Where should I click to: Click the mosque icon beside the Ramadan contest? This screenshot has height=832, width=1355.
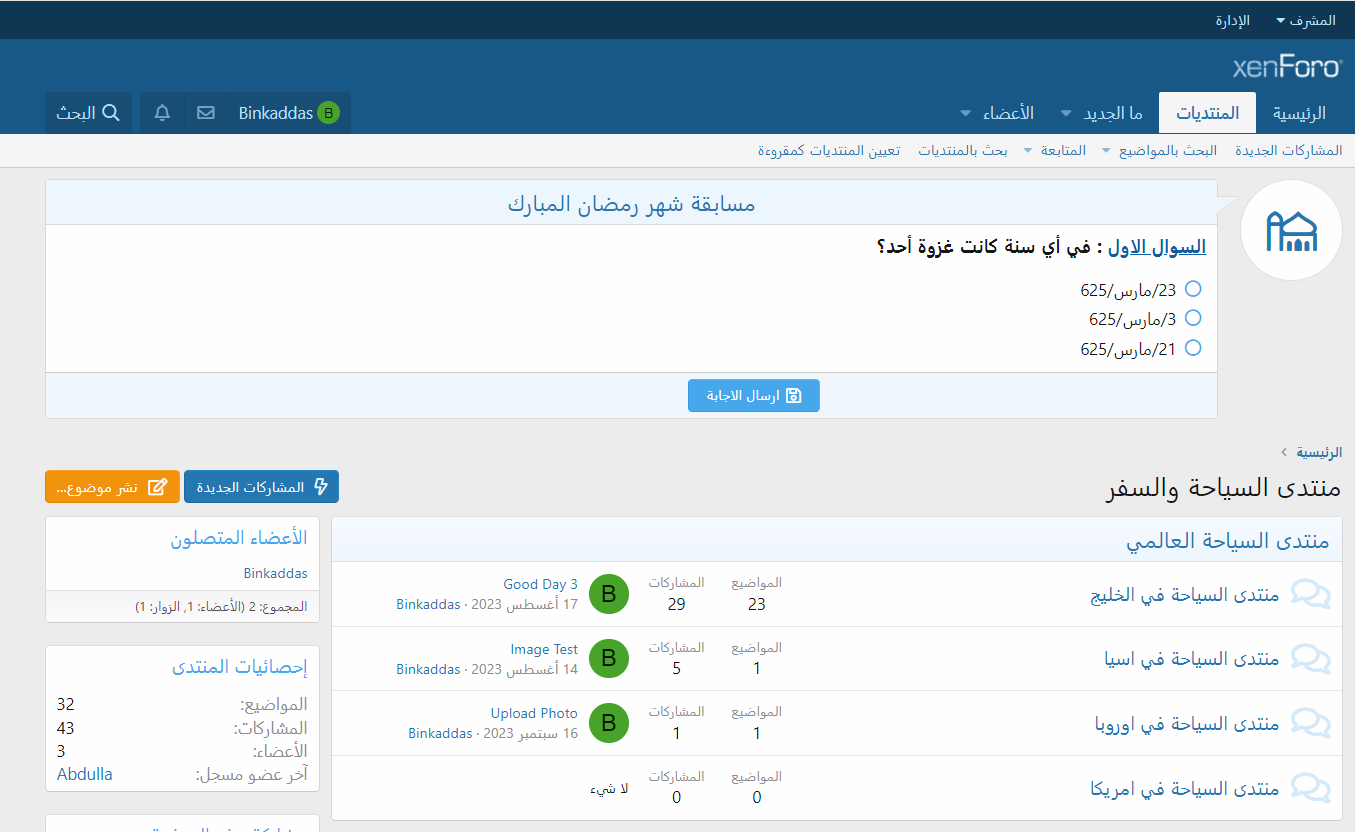point(1290,230)
